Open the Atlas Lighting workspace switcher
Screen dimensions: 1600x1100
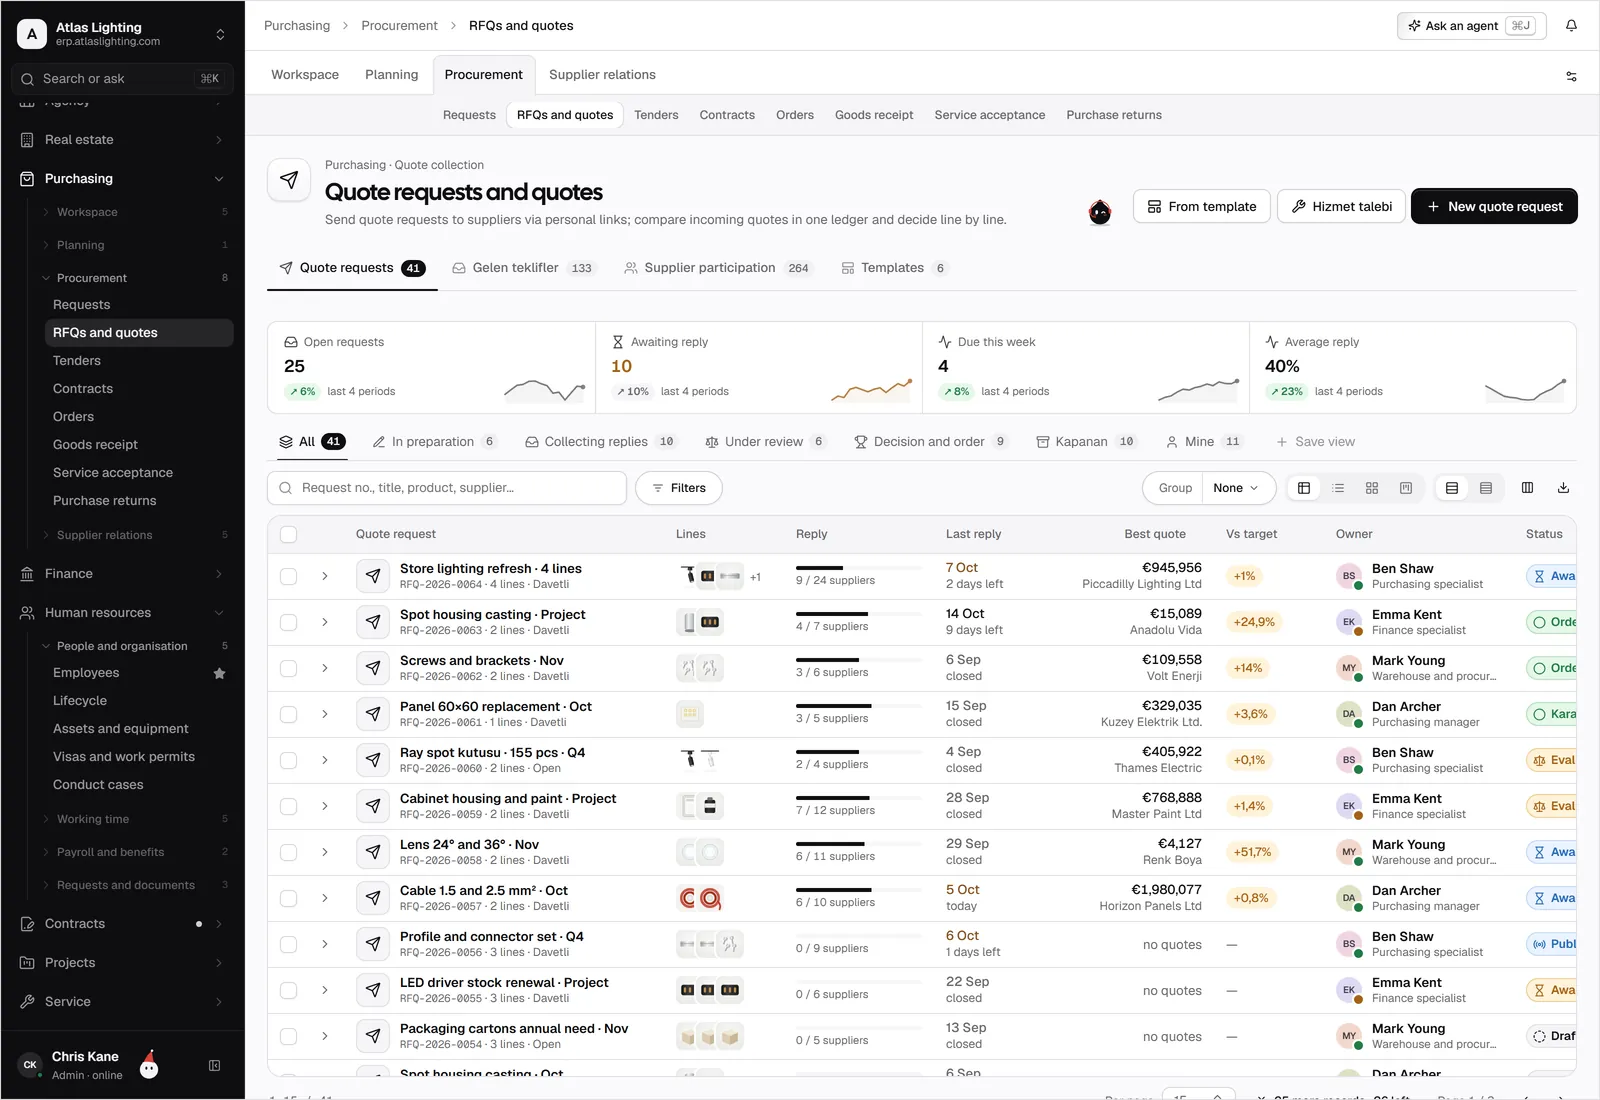[x=220, y=34]
